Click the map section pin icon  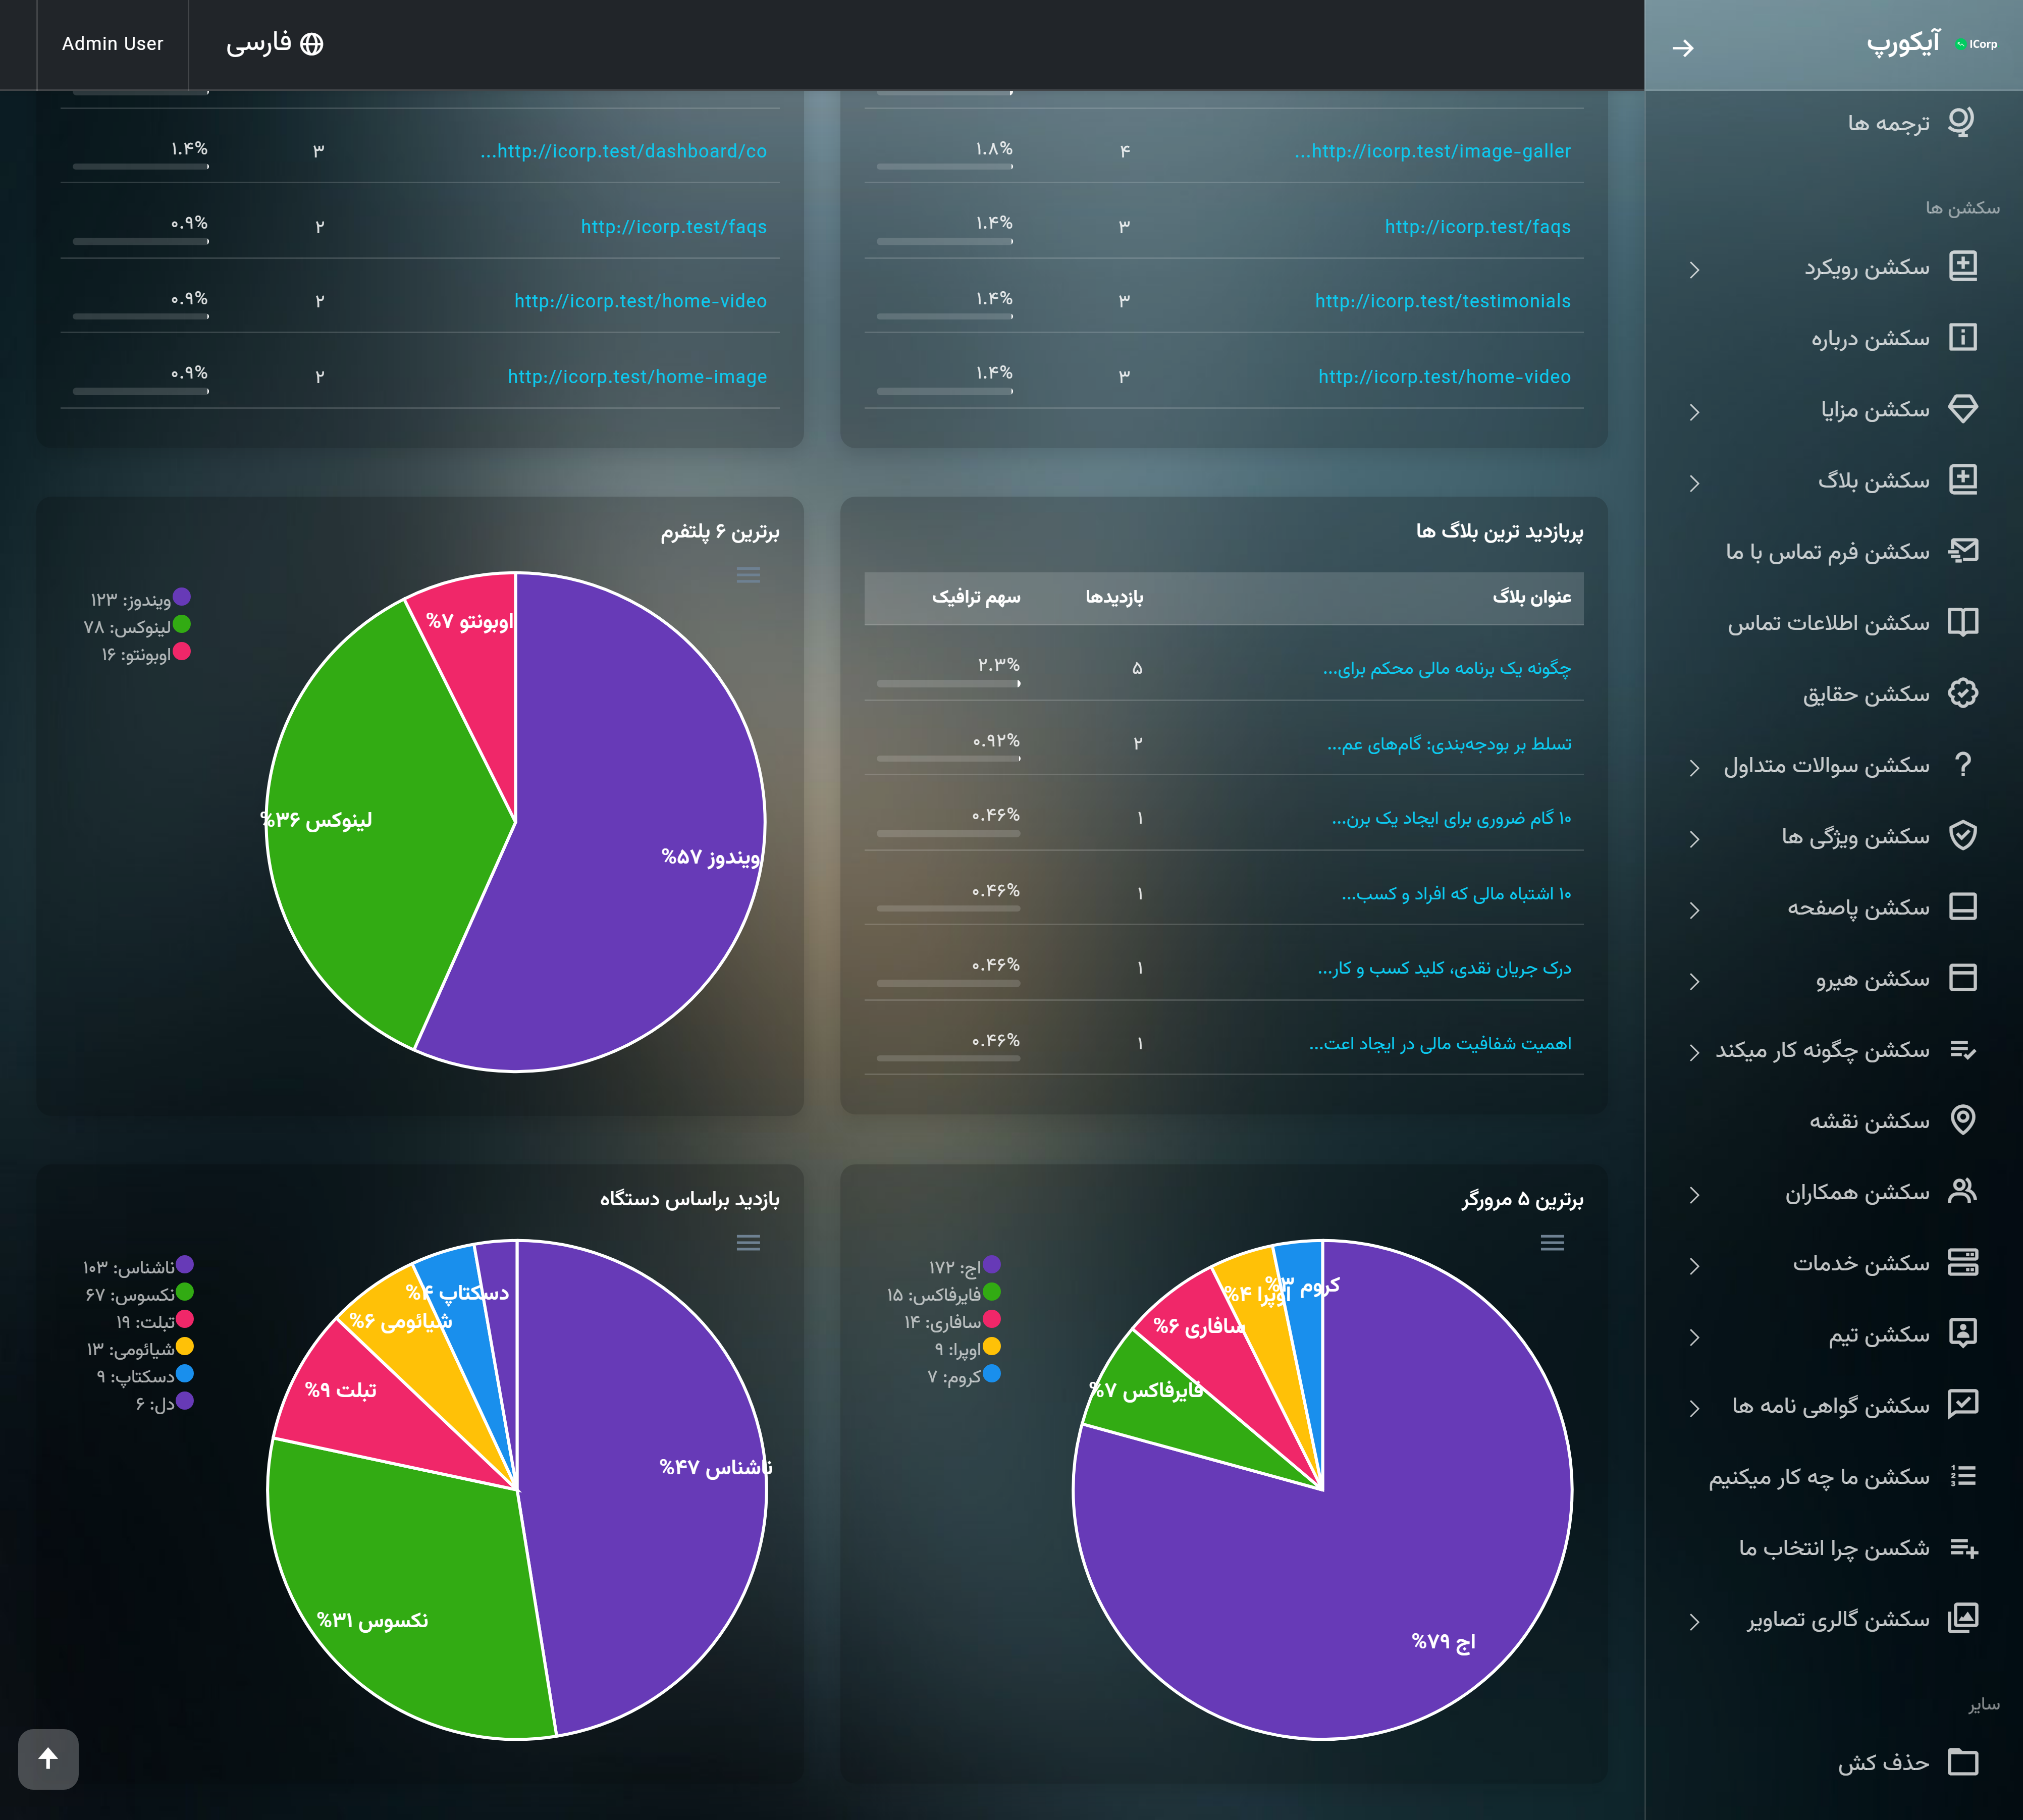(x=1962, y=1120)
